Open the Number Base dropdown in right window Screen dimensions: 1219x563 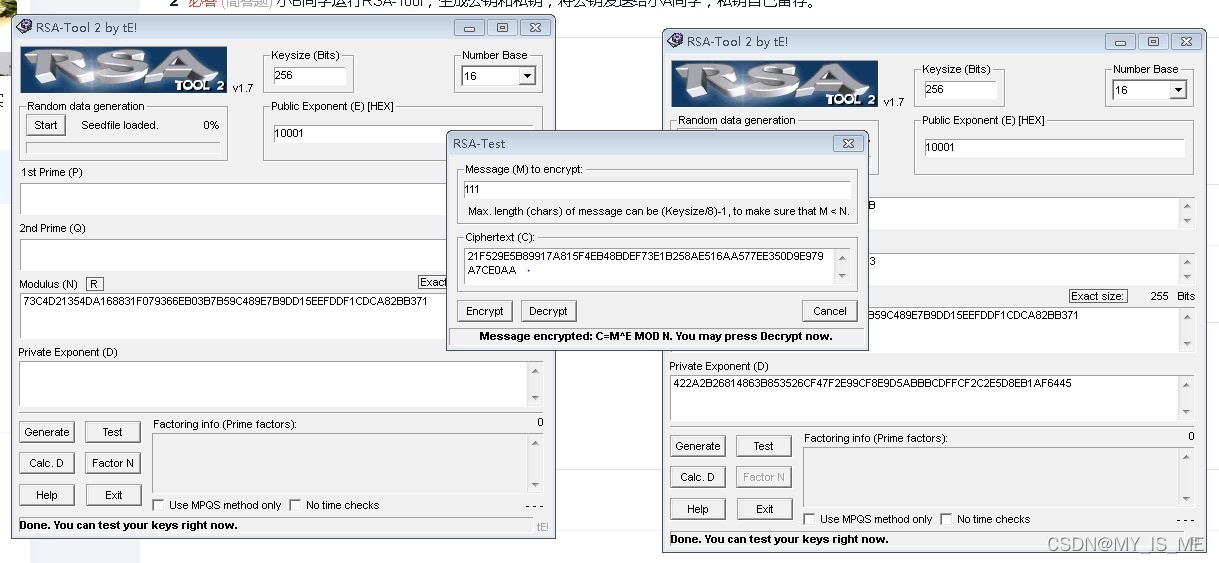coord(1178,90)
